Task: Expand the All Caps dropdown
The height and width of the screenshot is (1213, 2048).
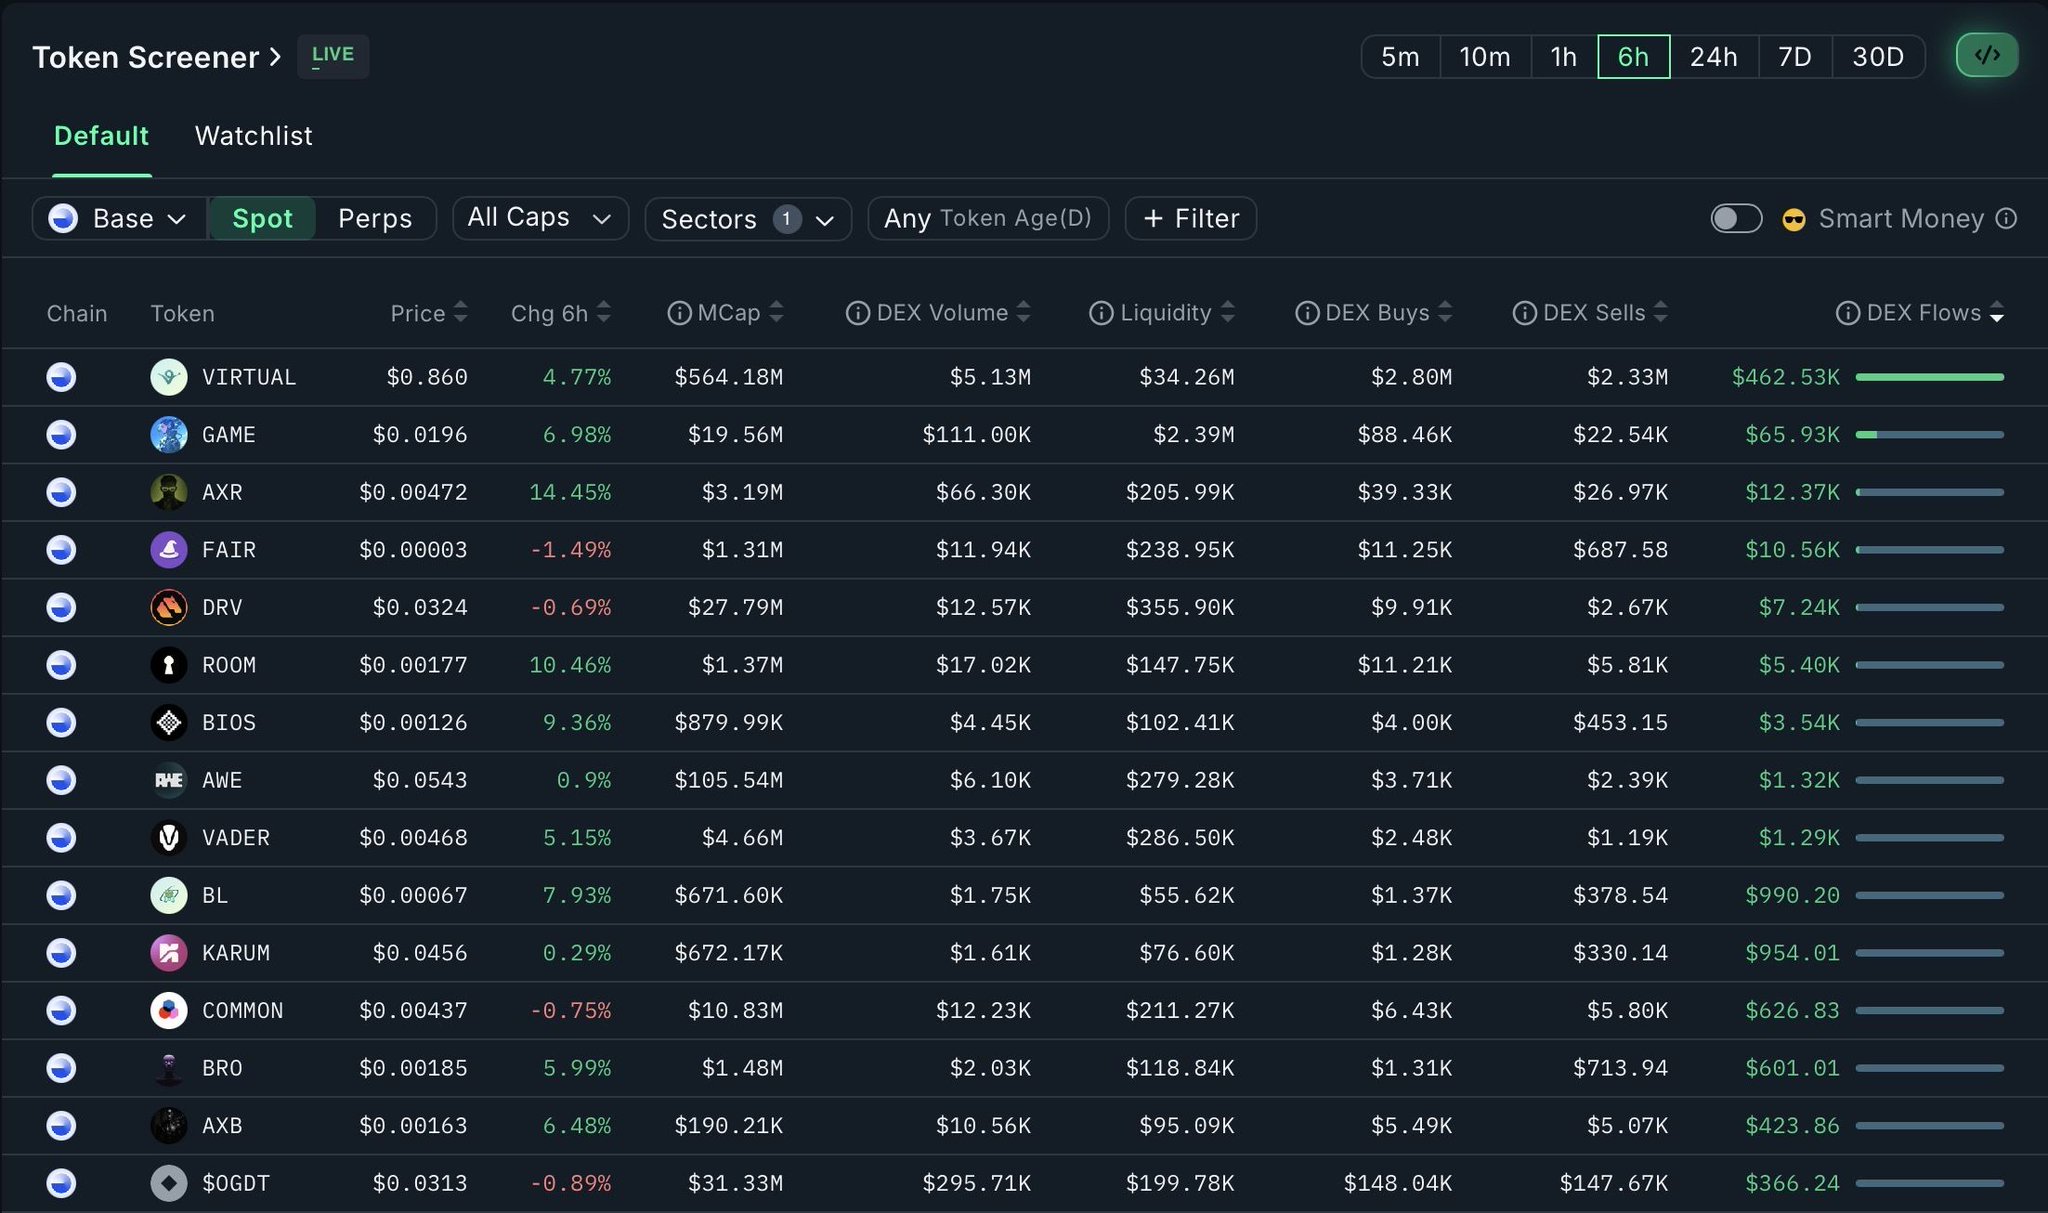Action: tap(540, 218)
